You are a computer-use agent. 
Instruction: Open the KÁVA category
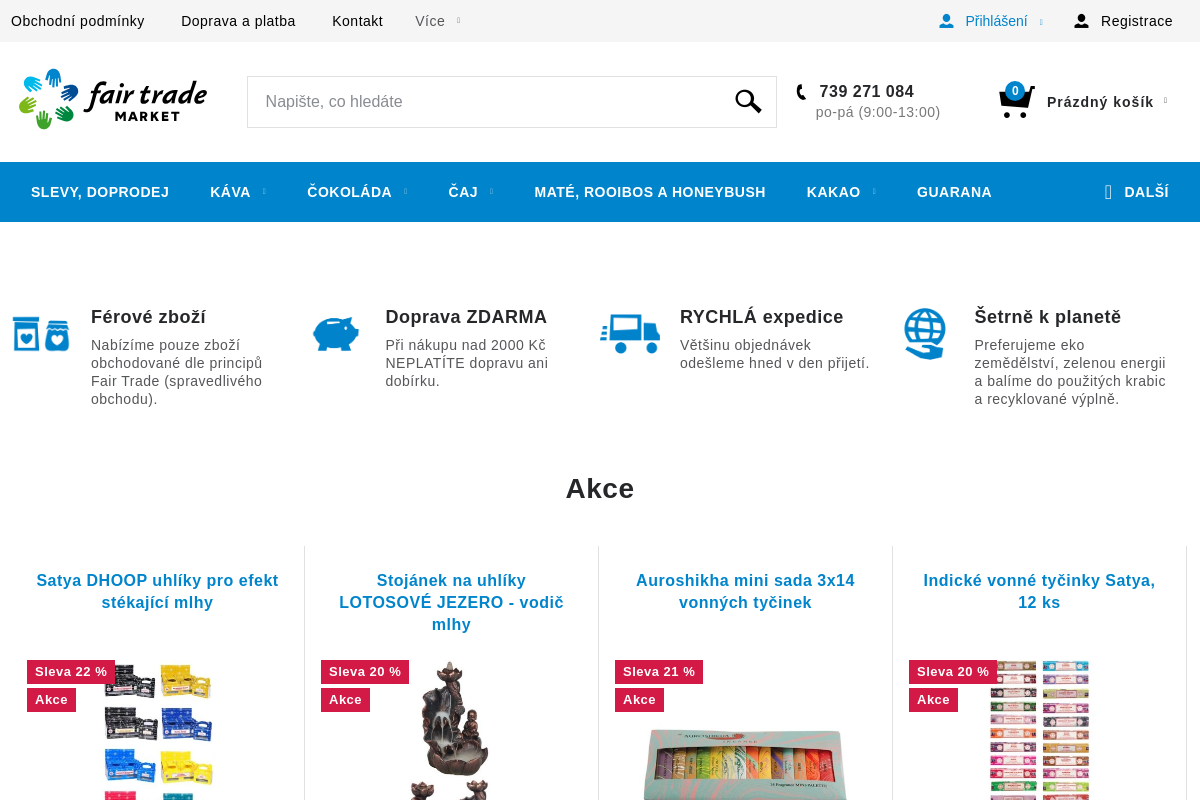(x=230, y=192)
